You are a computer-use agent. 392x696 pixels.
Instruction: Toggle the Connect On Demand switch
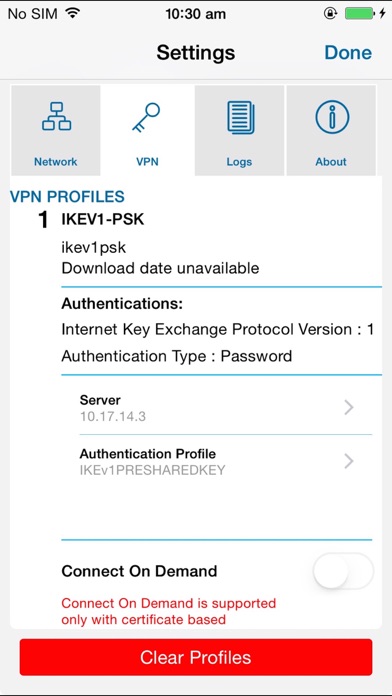343,571
